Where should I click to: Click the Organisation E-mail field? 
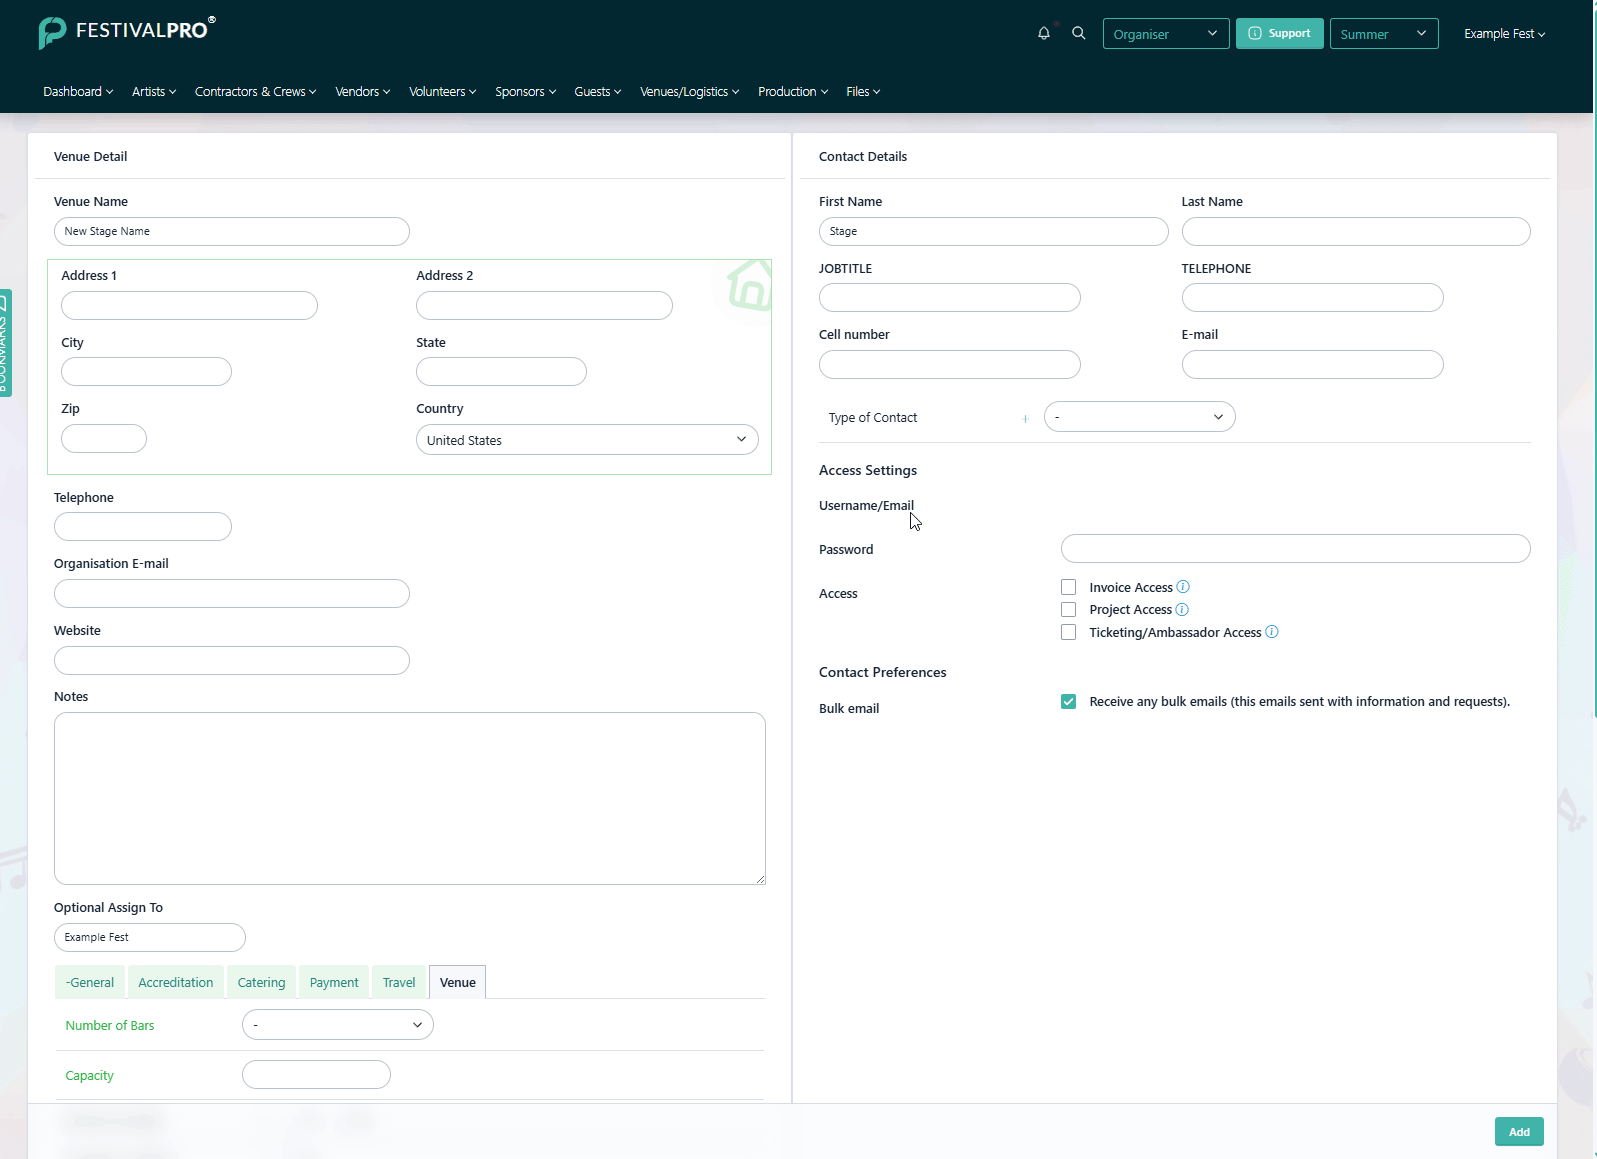click(232, 594)
